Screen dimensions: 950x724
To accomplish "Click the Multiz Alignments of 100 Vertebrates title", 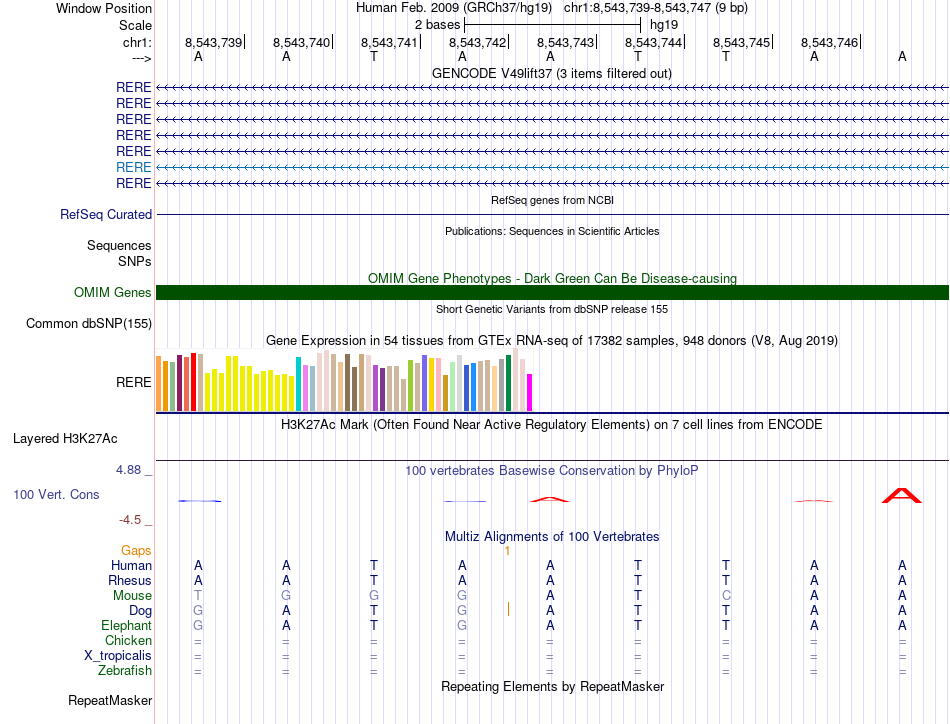I will point(551,537).
